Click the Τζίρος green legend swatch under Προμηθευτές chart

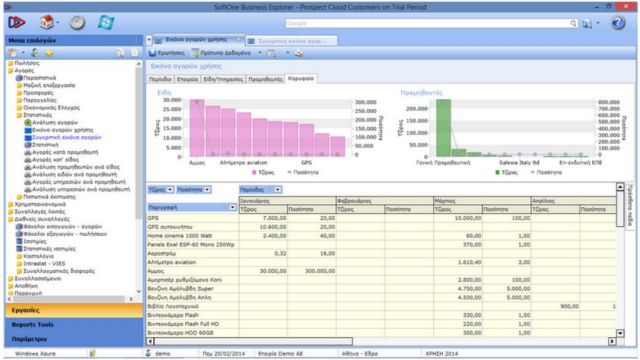[497, 172]
